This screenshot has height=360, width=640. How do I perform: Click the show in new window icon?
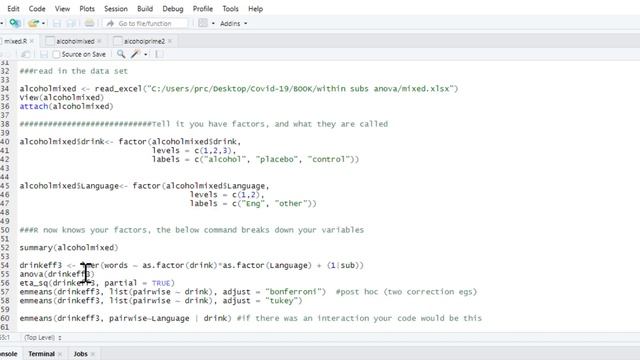tap(26, 54)
